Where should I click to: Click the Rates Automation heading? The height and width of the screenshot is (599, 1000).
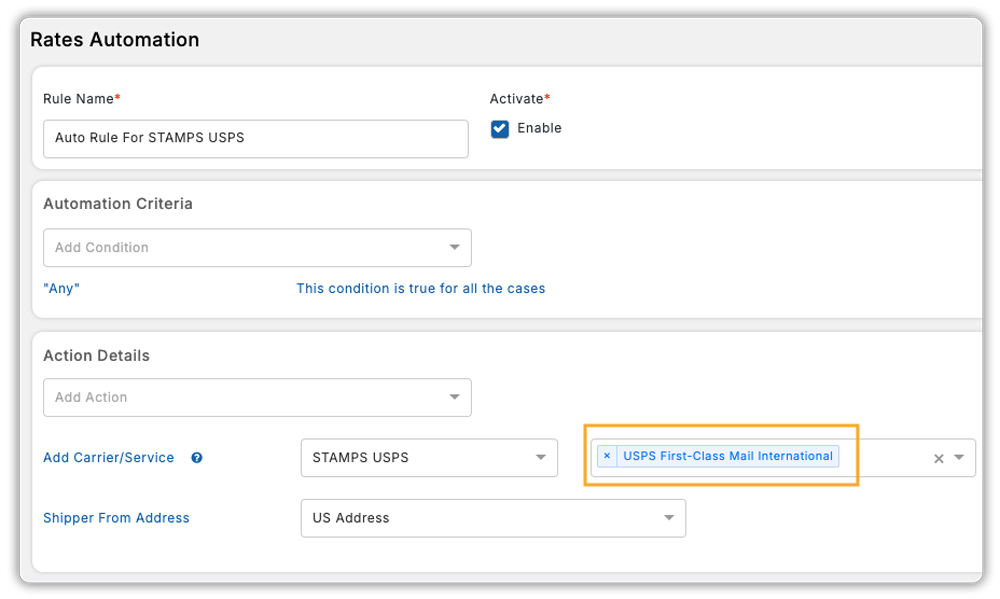click(x=115, y=40)
